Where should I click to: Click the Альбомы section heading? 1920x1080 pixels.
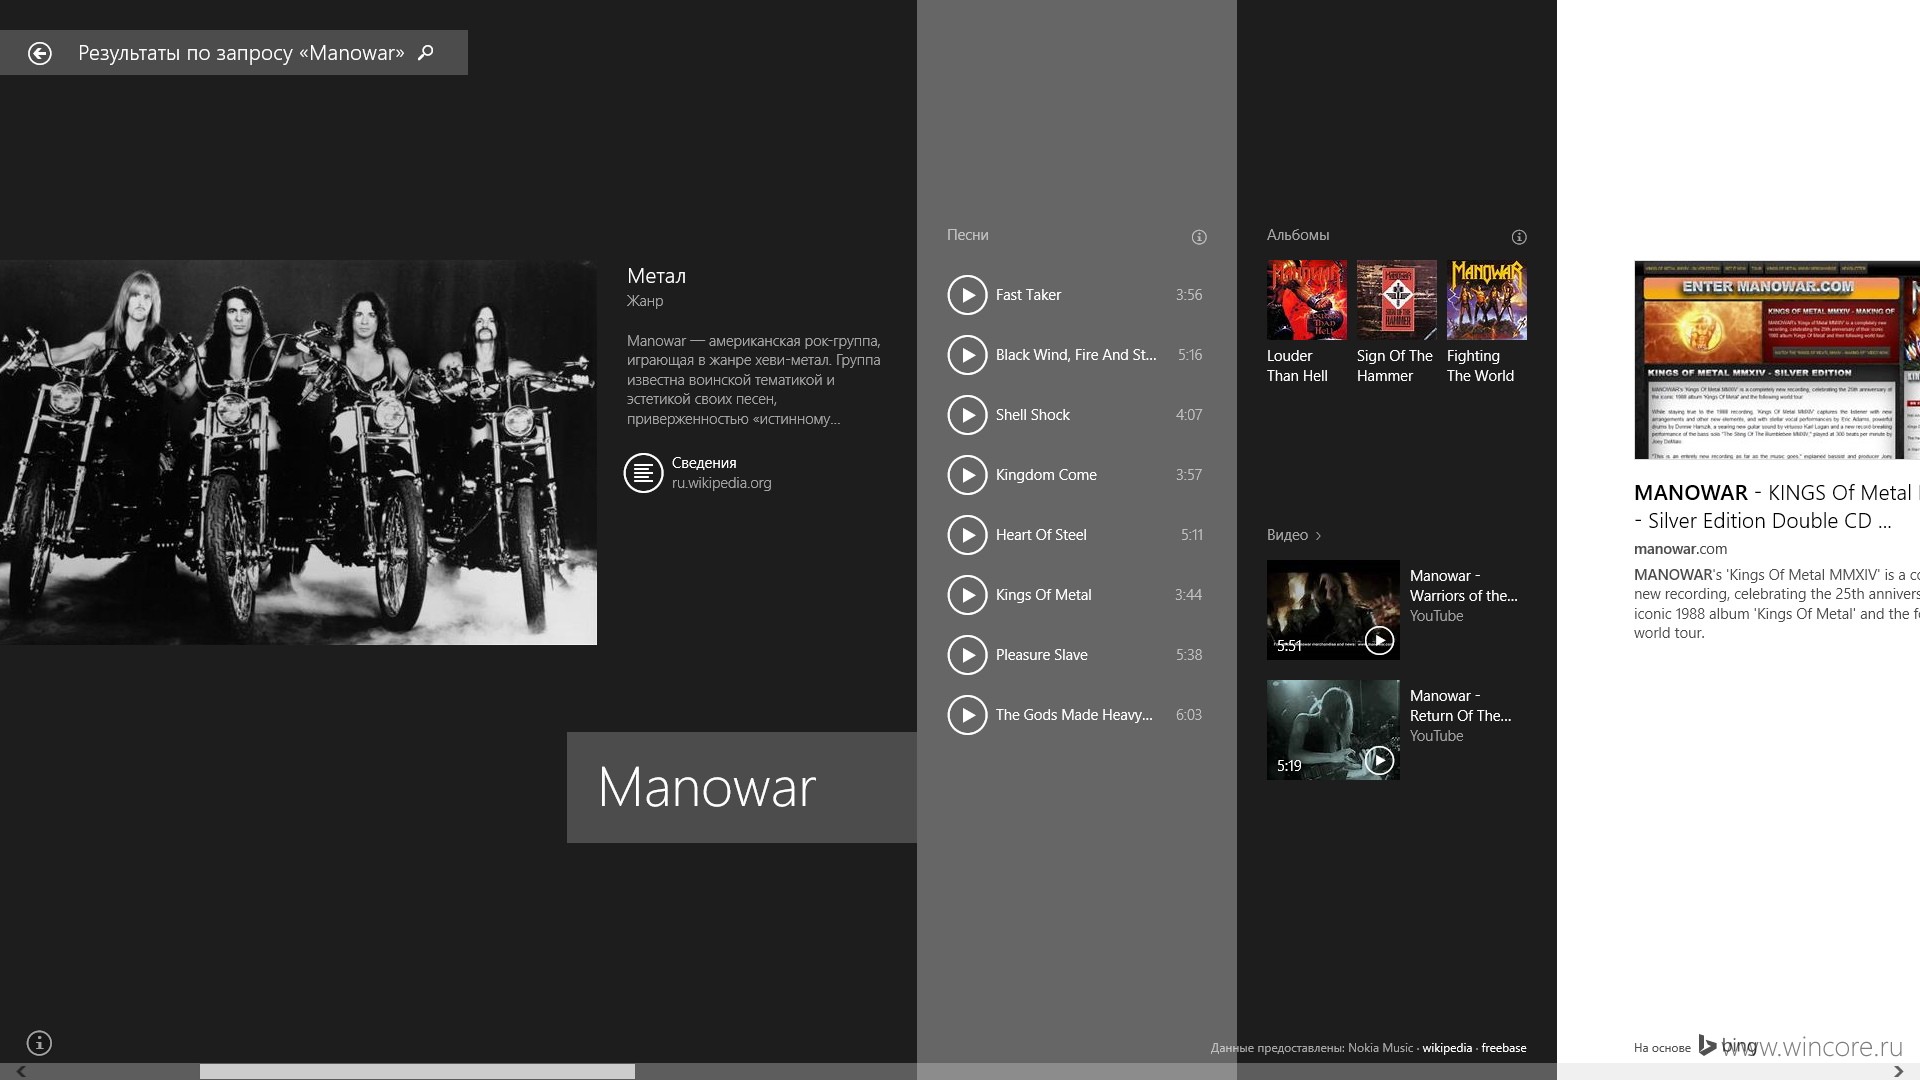pos(1298,235)
